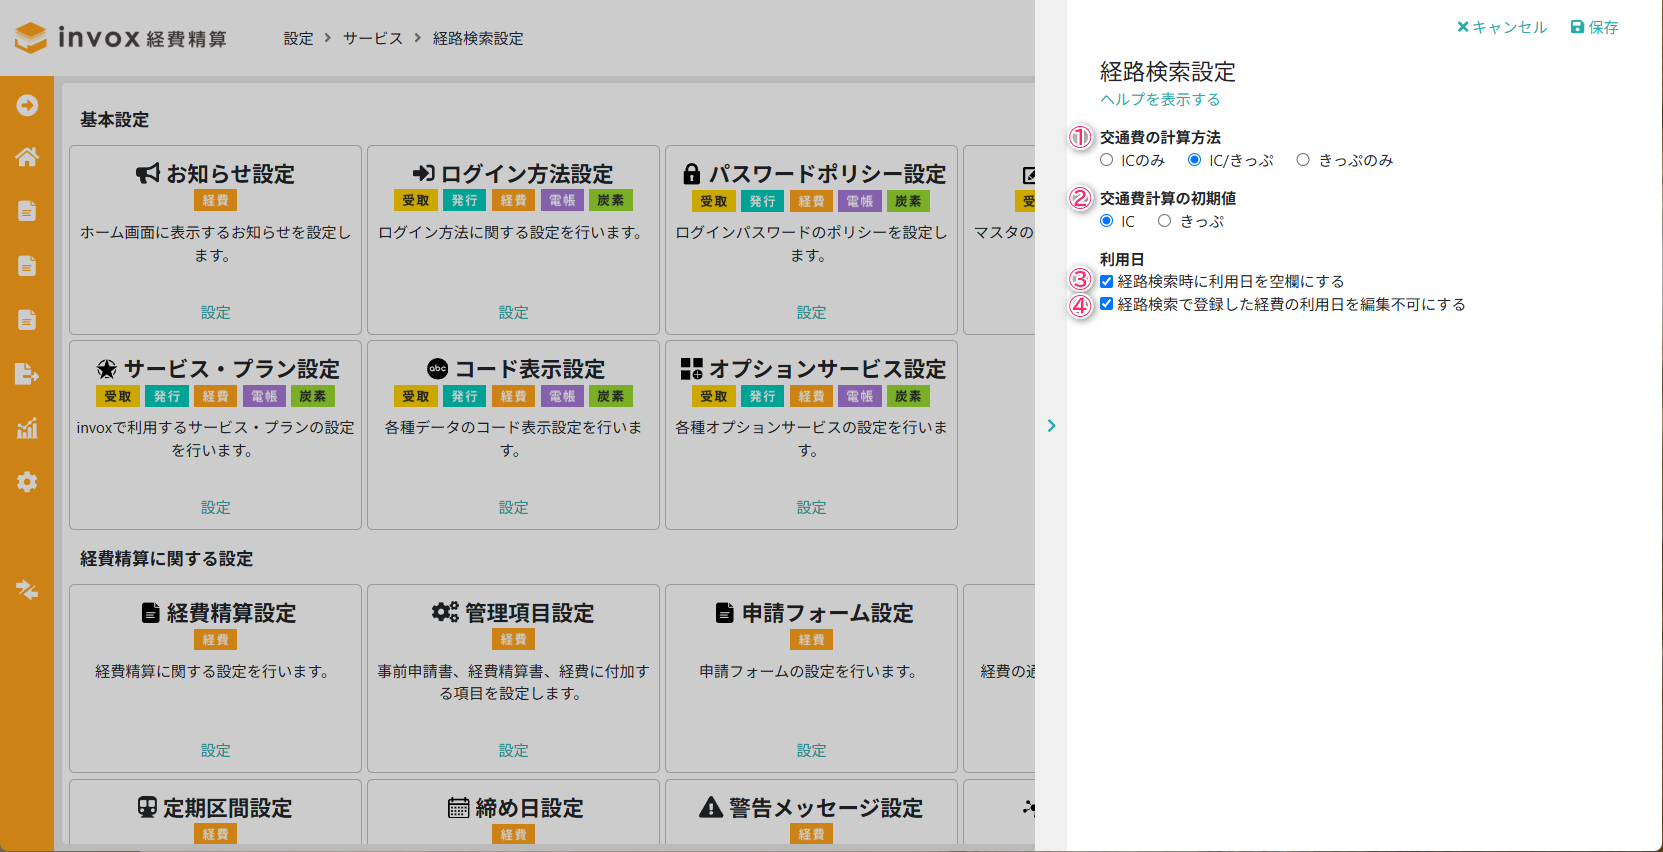Screen dimensions: 1663x852
Task: Open reports via sidebar chart icon
Action: coord(27,429)
